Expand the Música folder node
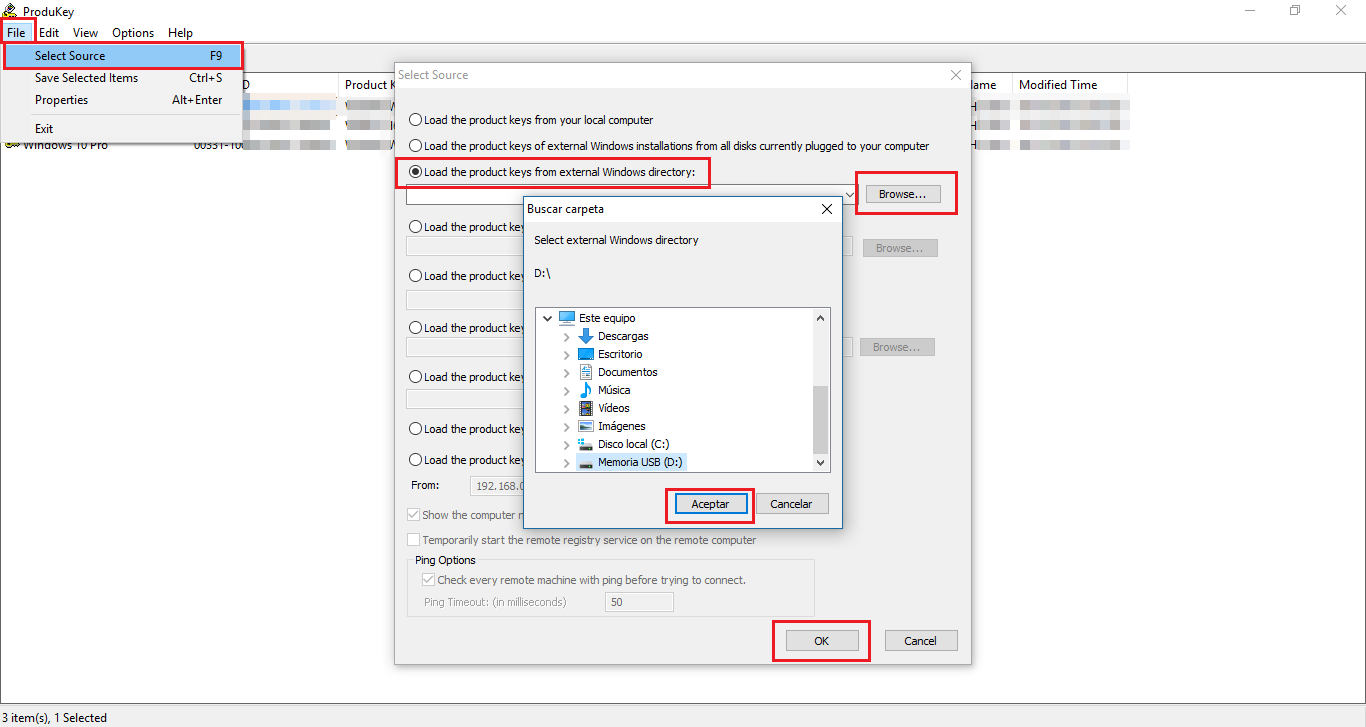The width and height of the screenshot is (1366, 727). click(567, 391)
